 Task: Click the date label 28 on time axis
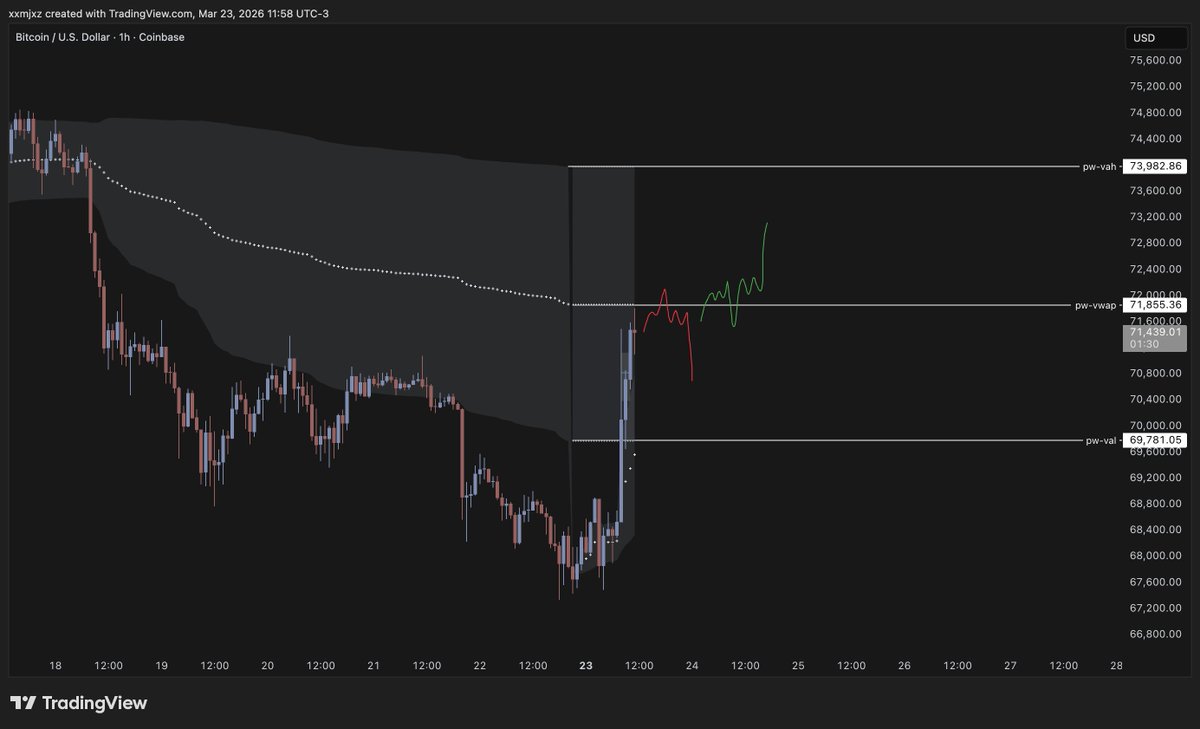[x=1116, y=665]
